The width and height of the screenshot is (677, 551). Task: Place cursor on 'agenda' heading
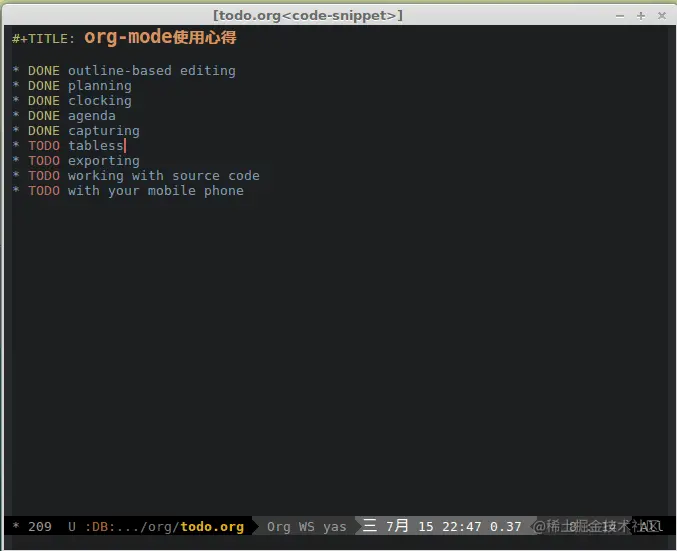coord(92,116)
